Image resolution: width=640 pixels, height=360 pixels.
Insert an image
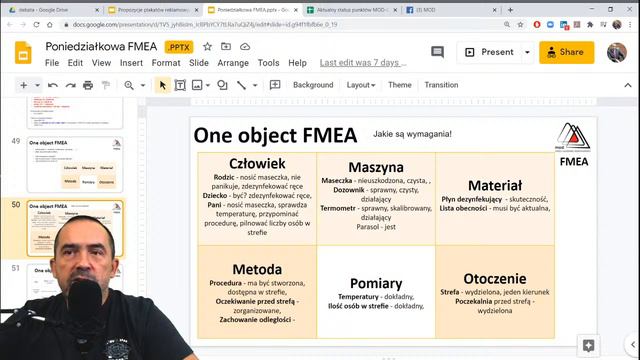point(197,85)
